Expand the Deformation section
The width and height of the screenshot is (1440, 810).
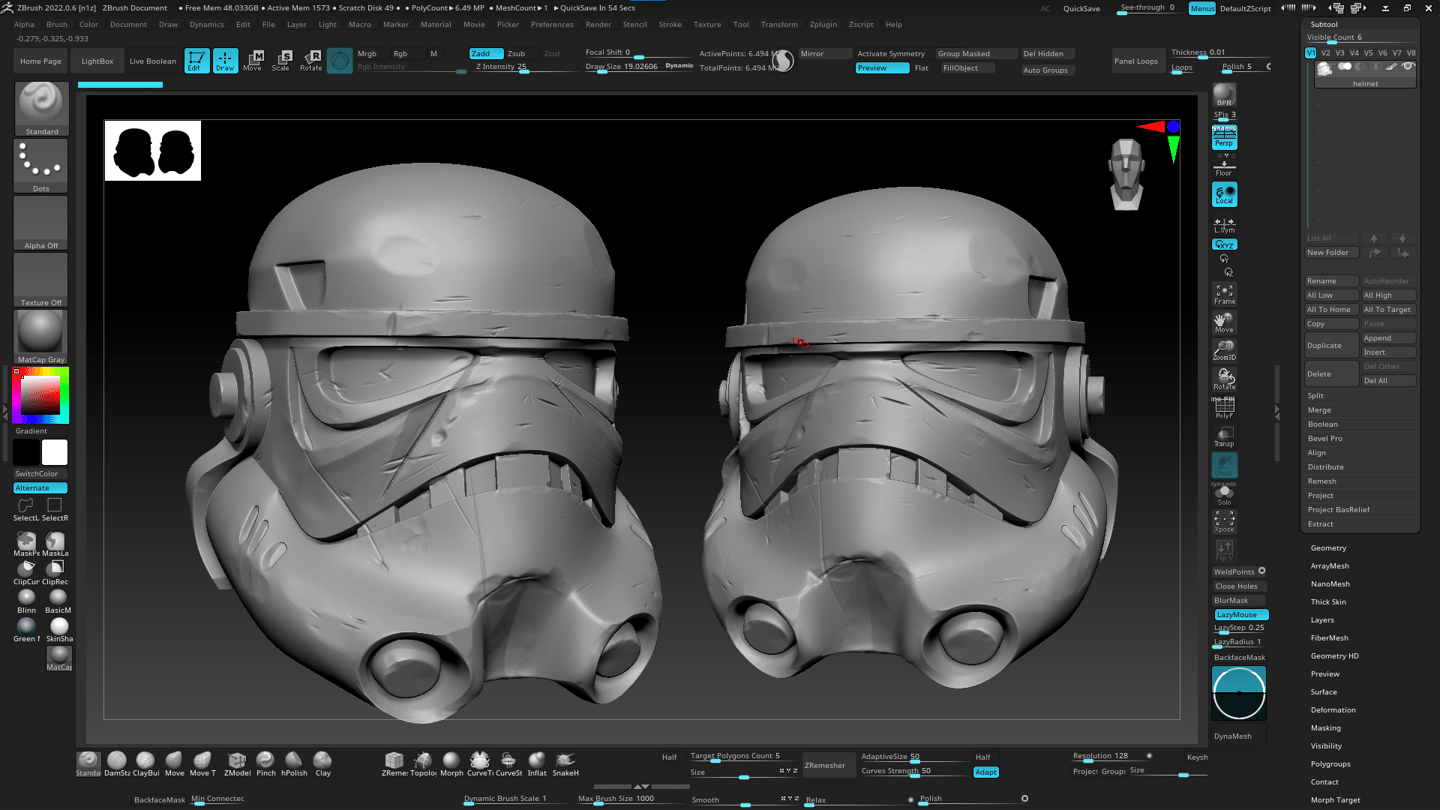pyautogui.click(x=1333, y=710)
